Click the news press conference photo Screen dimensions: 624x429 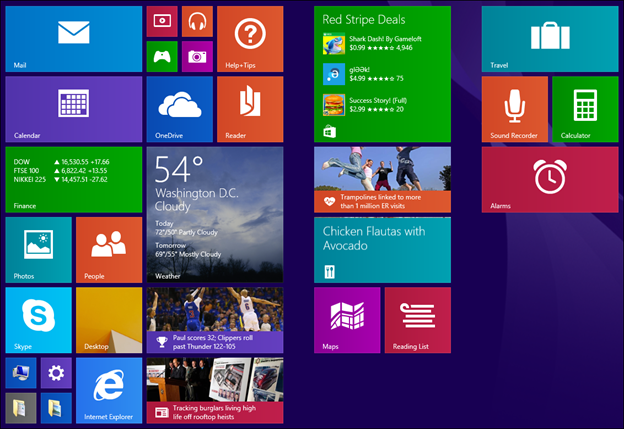coord(215,380)
